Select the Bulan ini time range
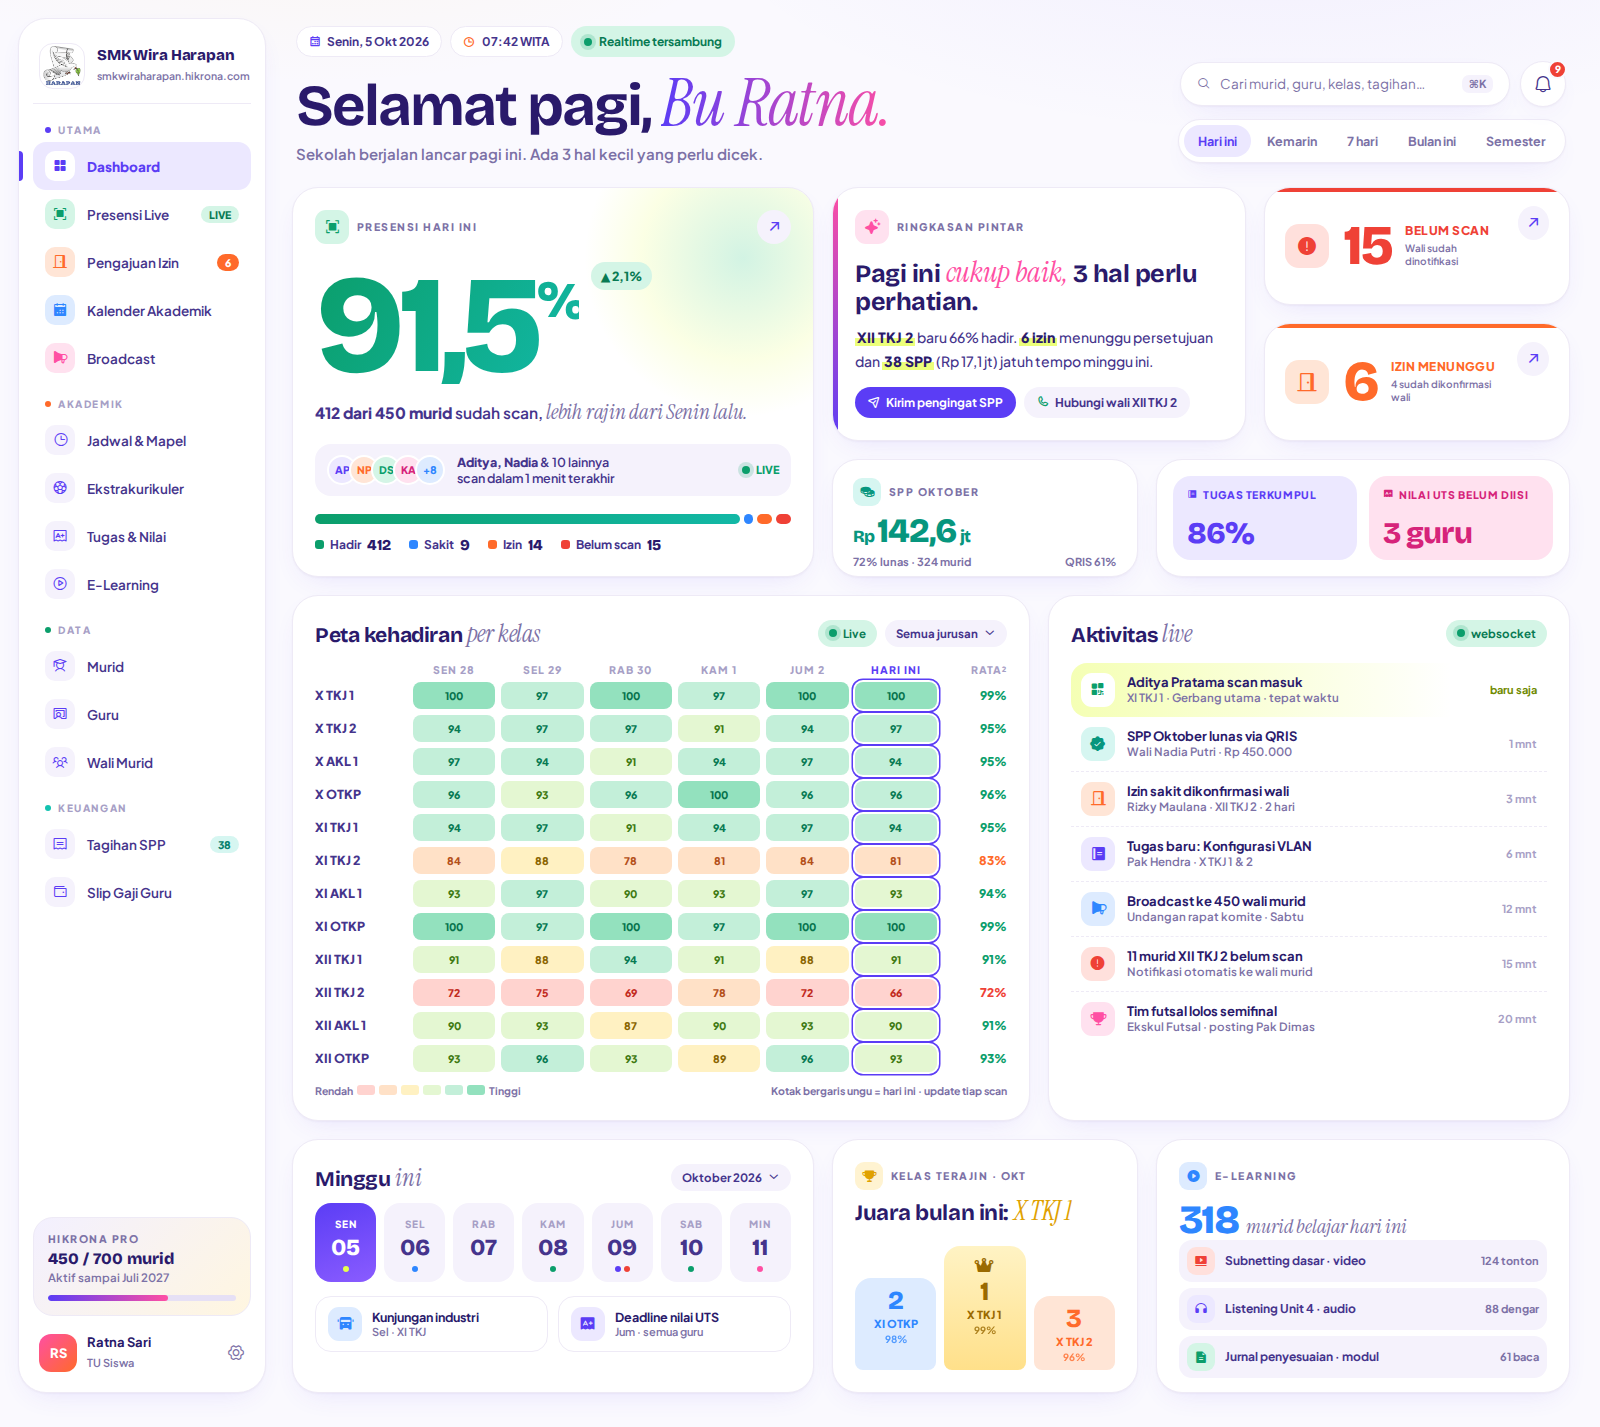 [1432, 141]
